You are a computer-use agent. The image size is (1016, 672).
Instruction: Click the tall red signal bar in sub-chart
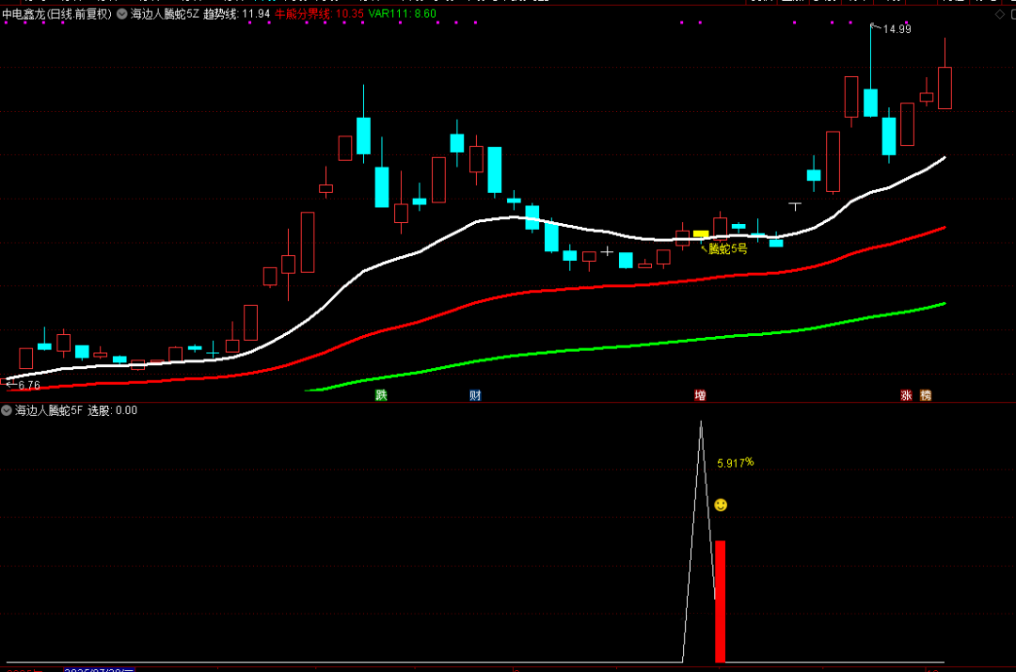[720, 600]
